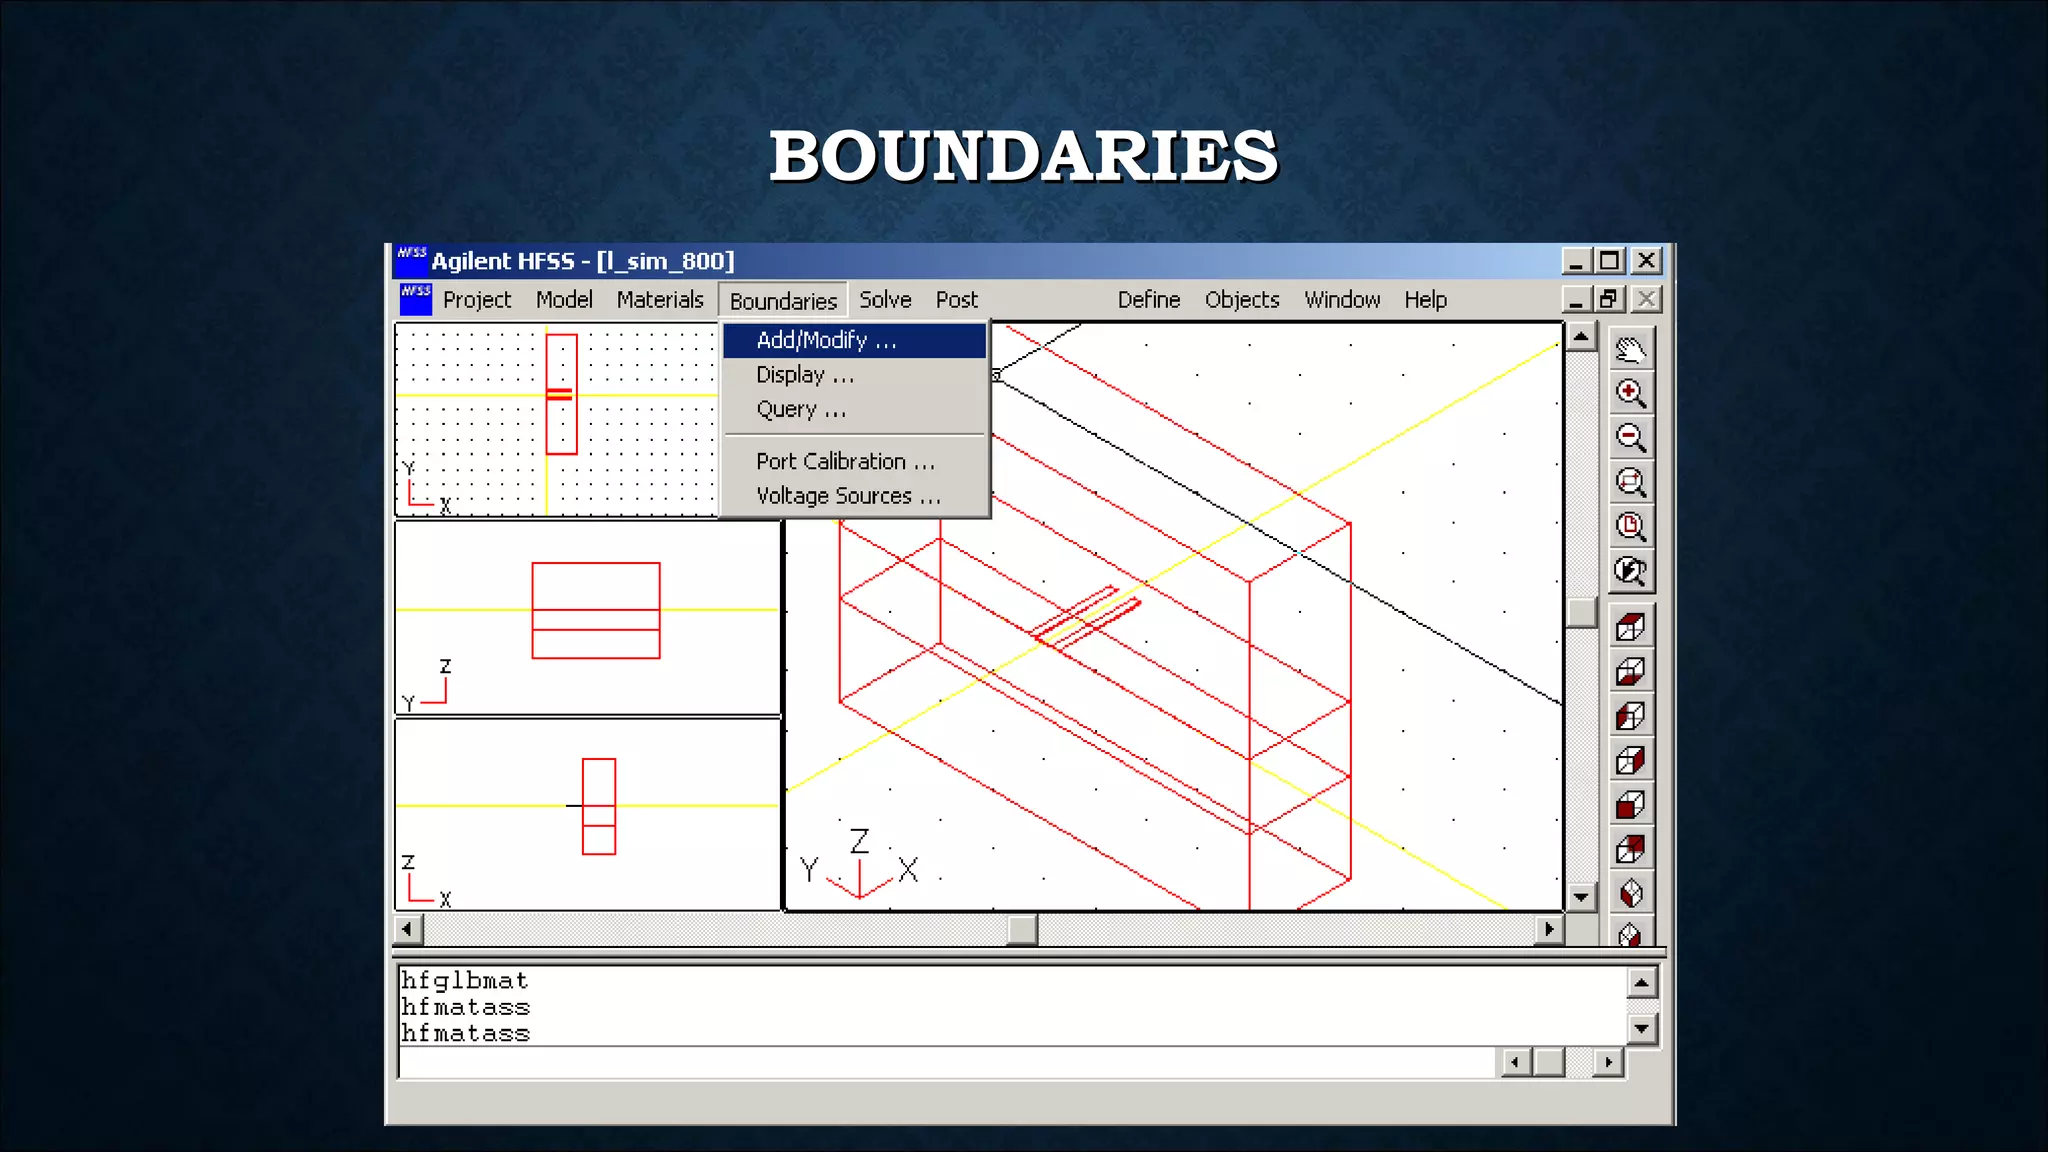This screenshot has height=1152, width=2048.
Task: Click the message log horizontal scroll thumb
Action: (x=1549, y=1062)
